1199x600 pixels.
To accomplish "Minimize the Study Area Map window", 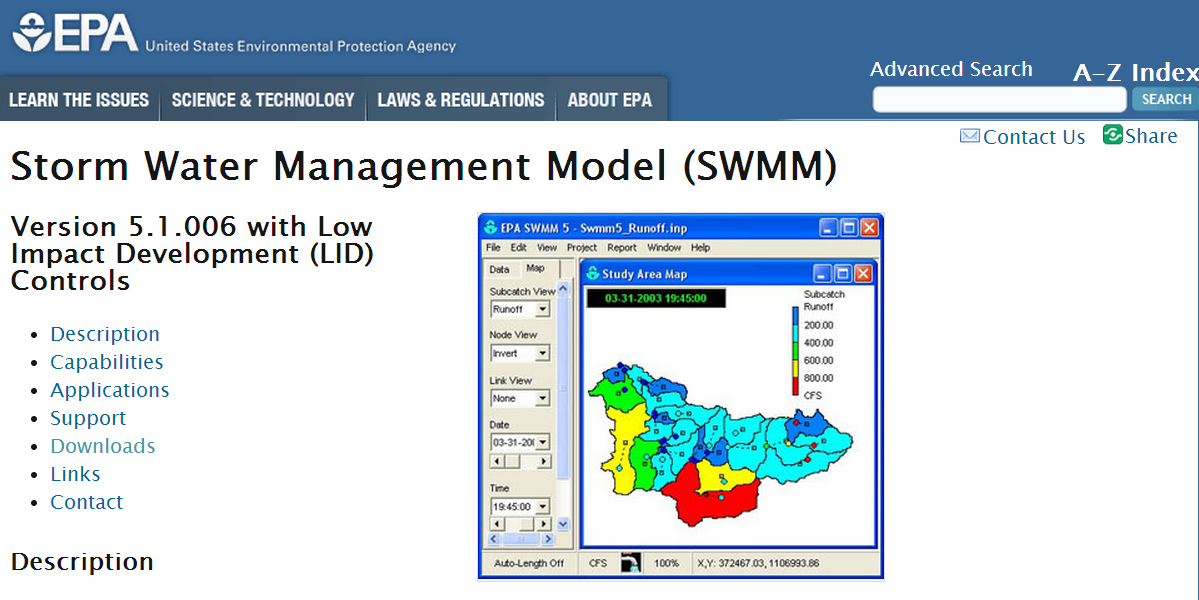I will point(822,274).
